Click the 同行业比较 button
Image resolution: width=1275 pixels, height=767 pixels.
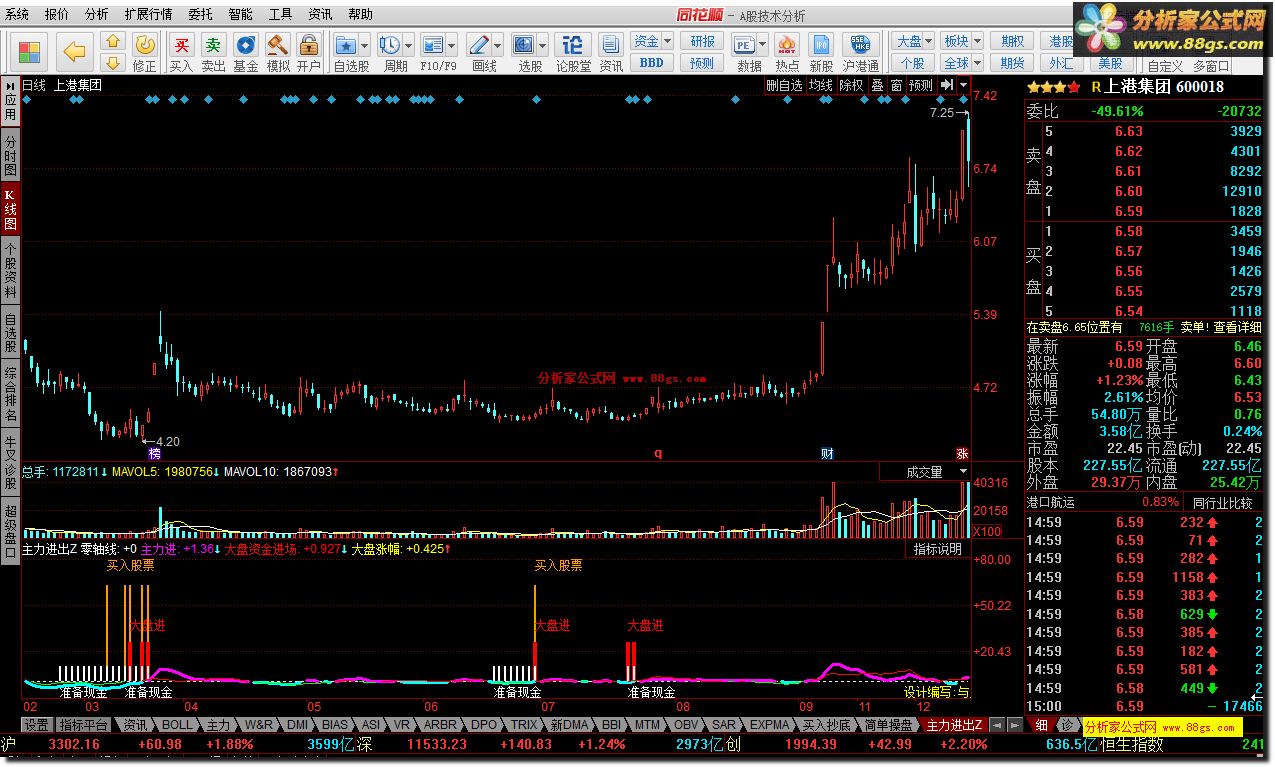point(1223,503)
